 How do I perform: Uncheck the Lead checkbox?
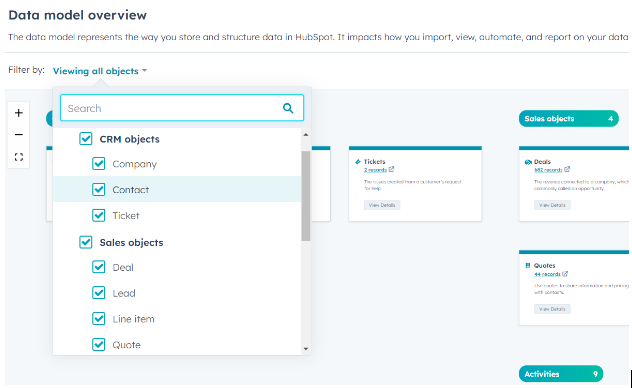pos(98,293)
